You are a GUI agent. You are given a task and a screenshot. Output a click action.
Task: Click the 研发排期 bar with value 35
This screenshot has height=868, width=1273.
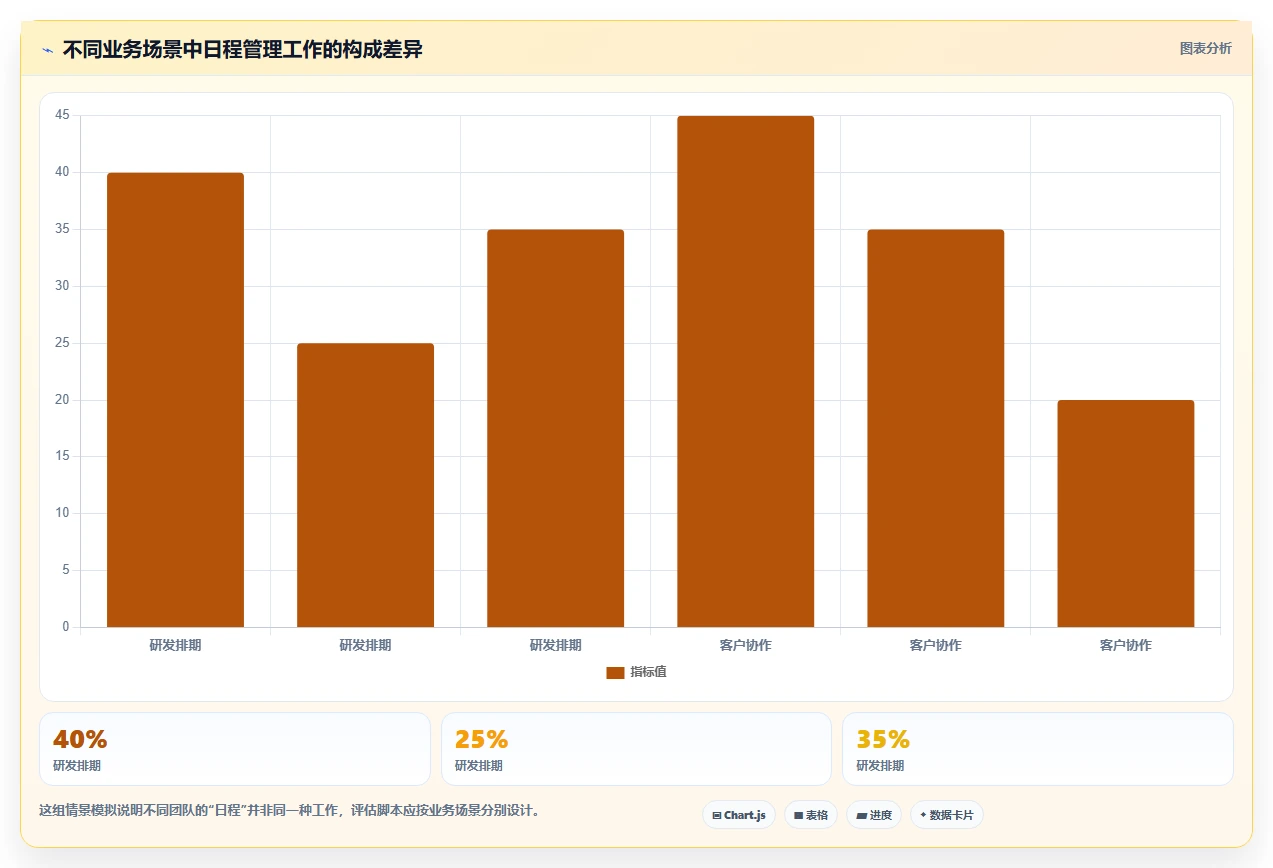pos(555,428)
